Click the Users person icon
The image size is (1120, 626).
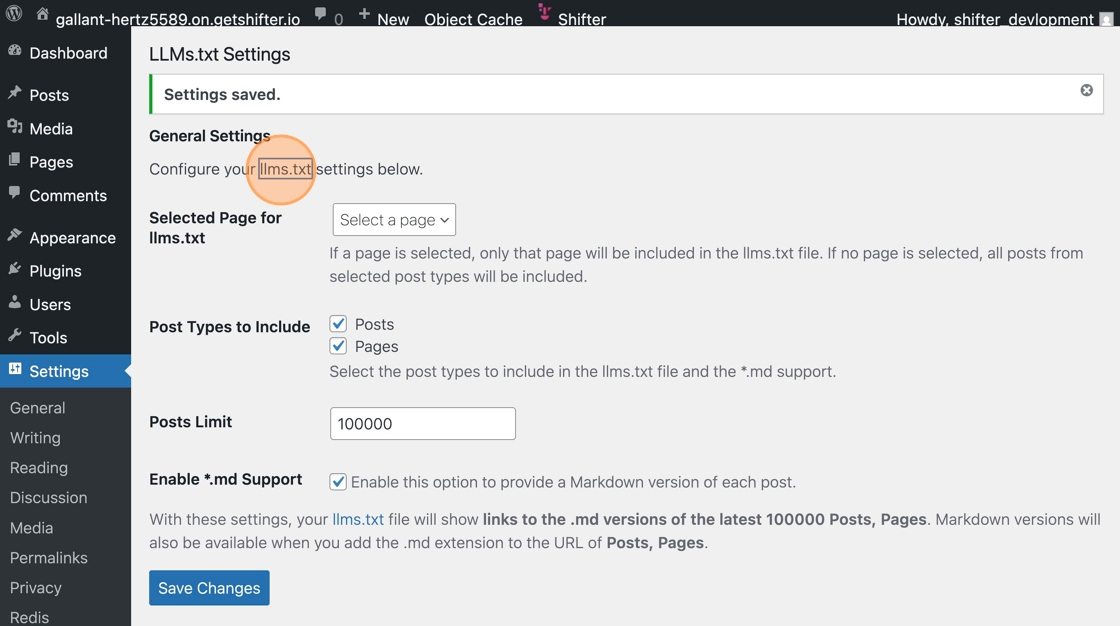[x=14, y=302]
